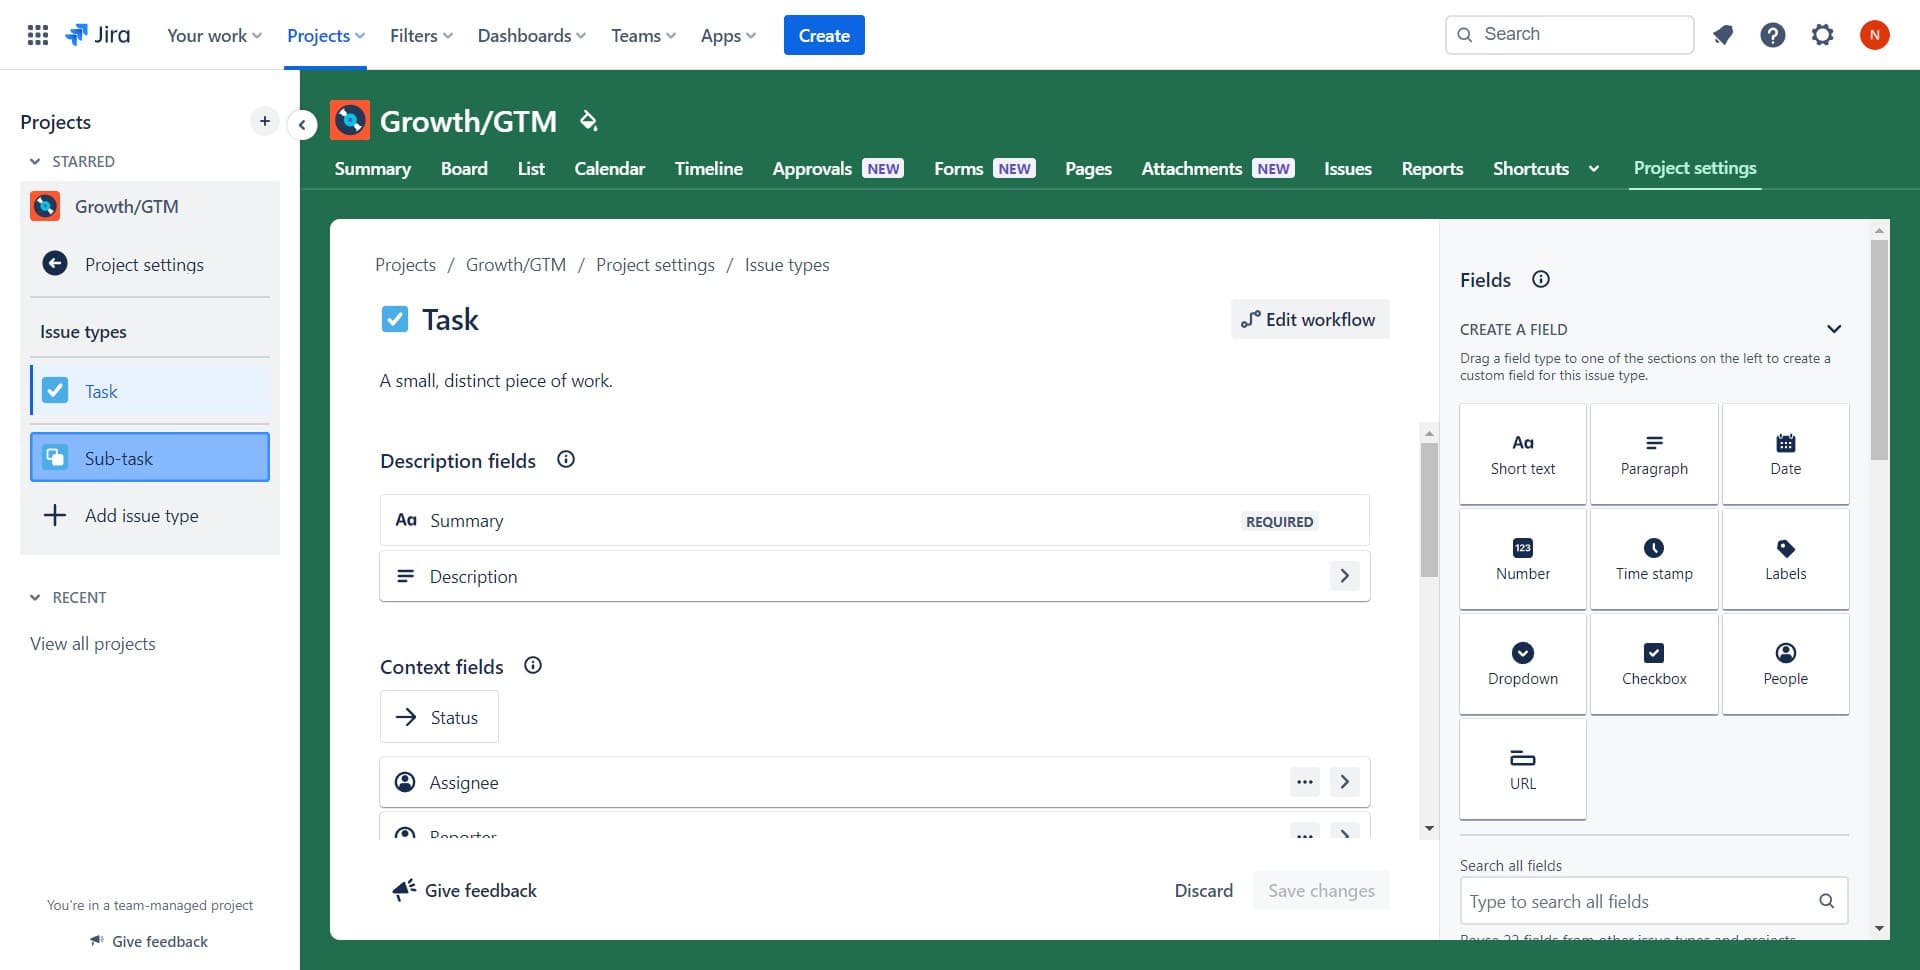Open the help question mark icon

pyautogui.click(x=1772, y=35)
